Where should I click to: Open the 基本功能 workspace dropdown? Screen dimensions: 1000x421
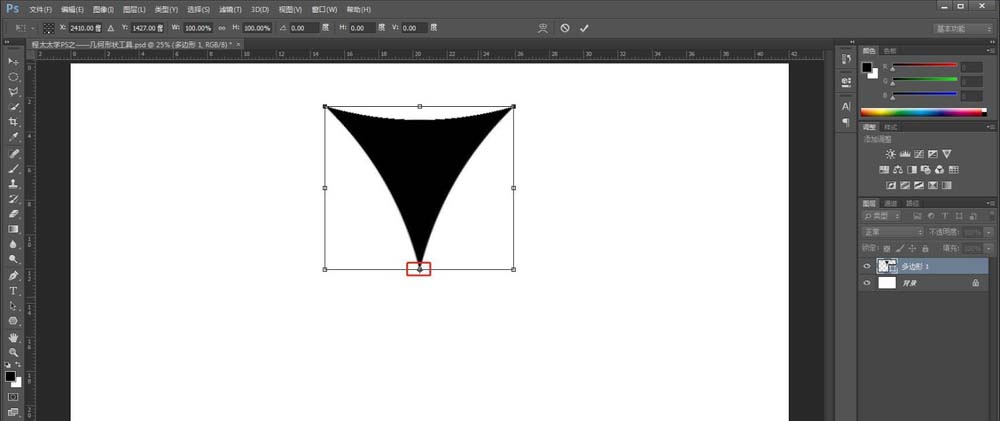pyautogui.click(x=963, y=28)
